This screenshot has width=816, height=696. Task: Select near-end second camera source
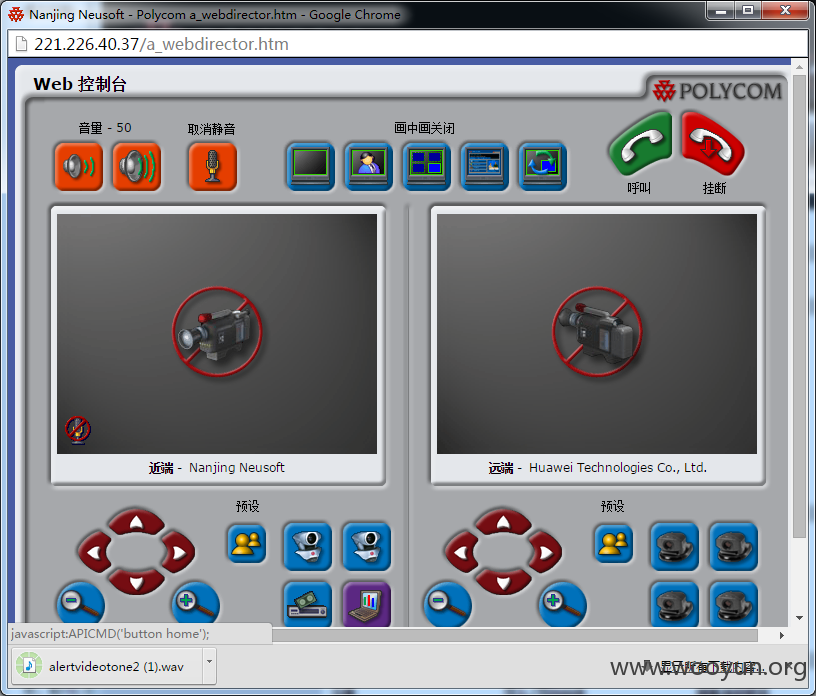tap(367, 547)
